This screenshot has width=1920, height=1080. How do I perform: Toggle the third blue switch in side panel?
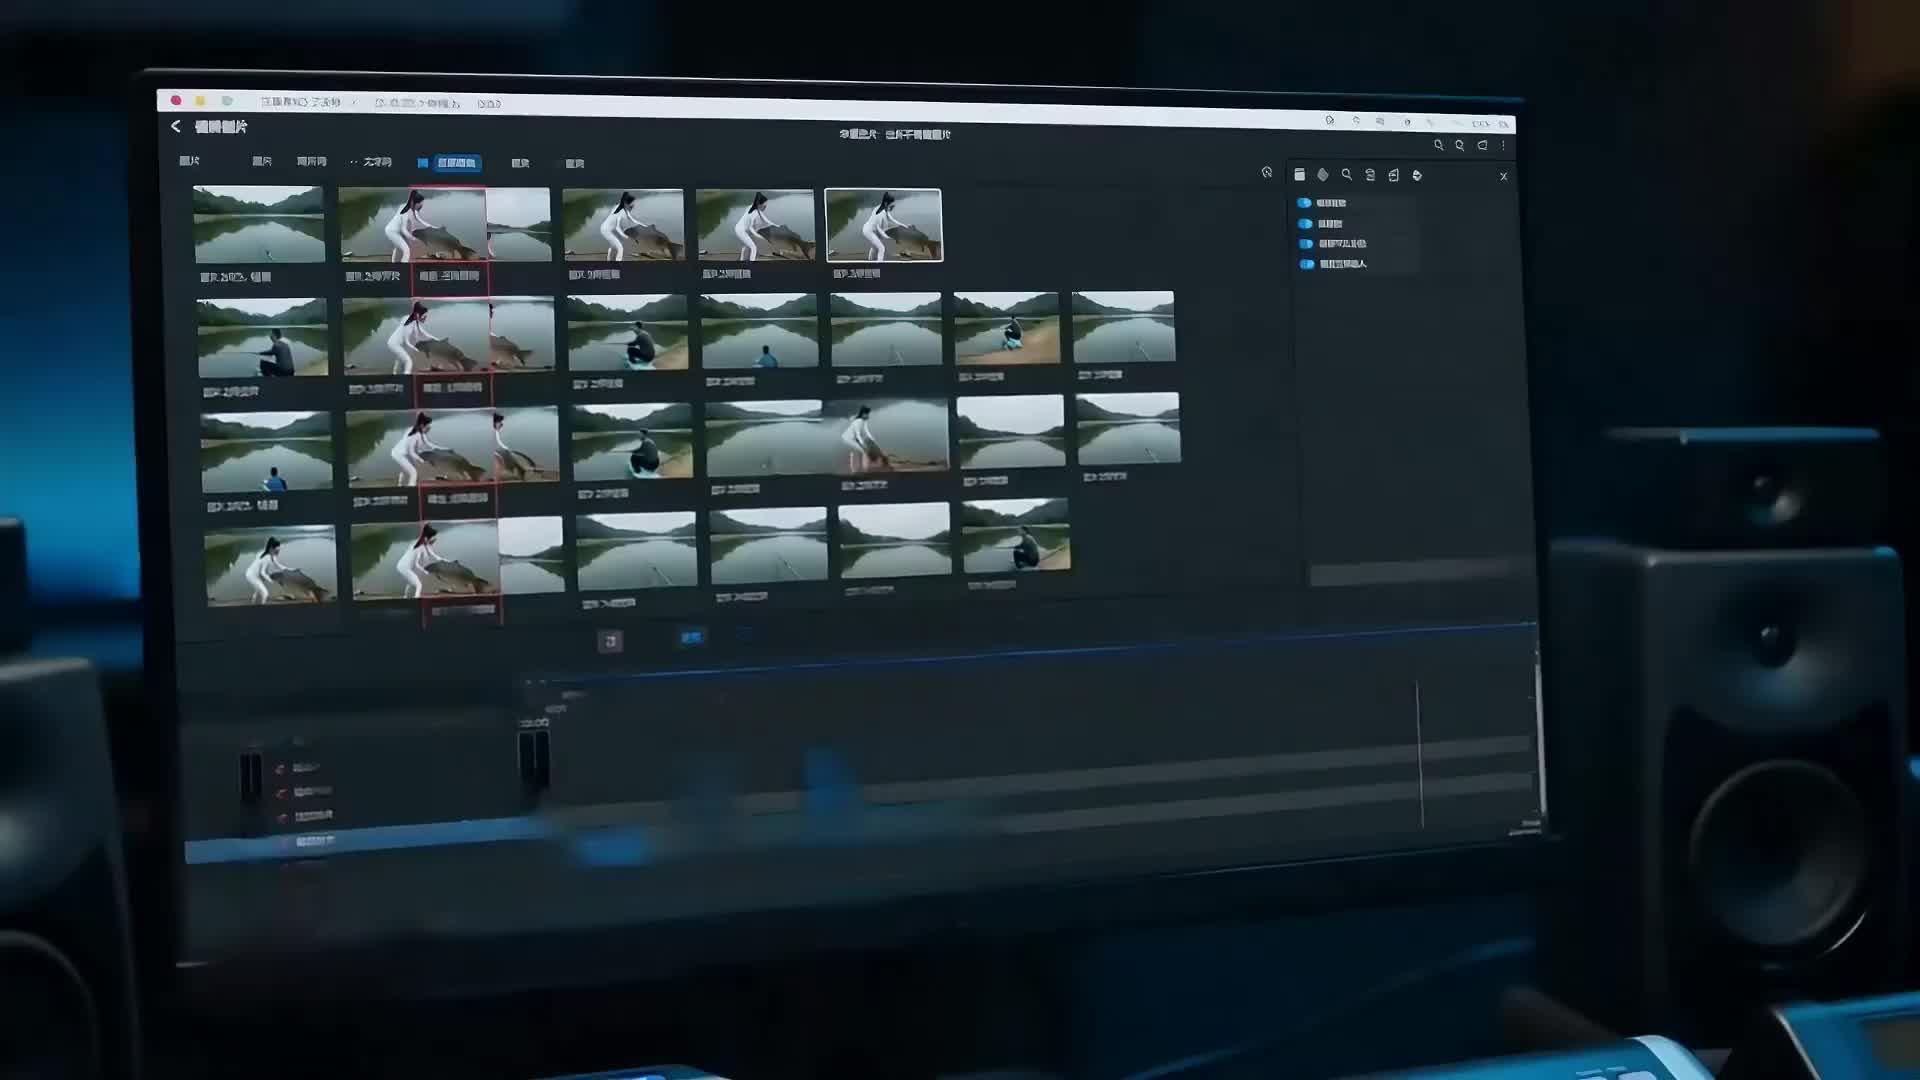pos(1306,244)
